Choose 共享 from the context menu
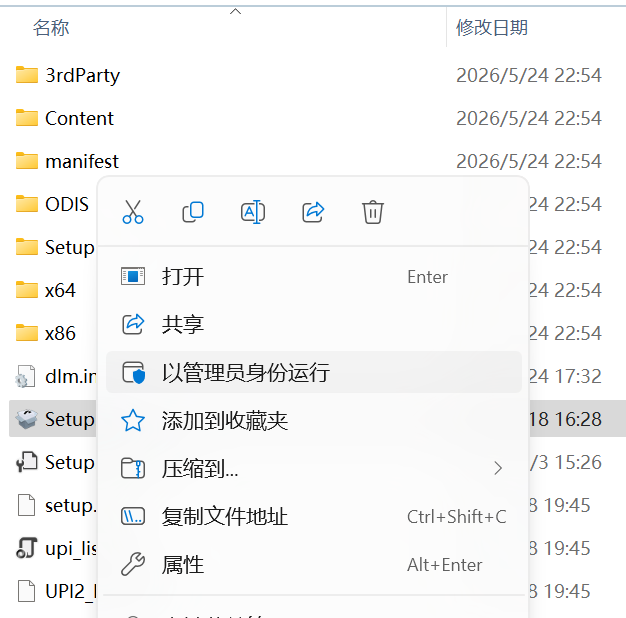This screenshot has width=626, height=618. coord(314,325)
